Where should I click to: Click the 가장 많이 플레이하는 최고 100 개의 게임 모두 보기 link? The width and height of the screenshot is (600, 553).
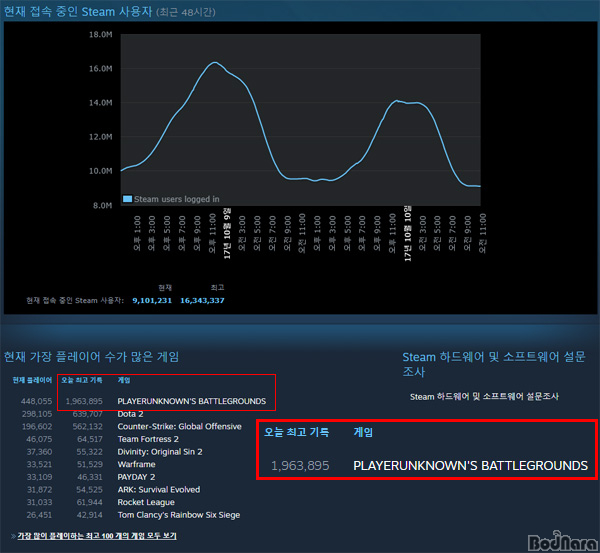tap(97, 536)
